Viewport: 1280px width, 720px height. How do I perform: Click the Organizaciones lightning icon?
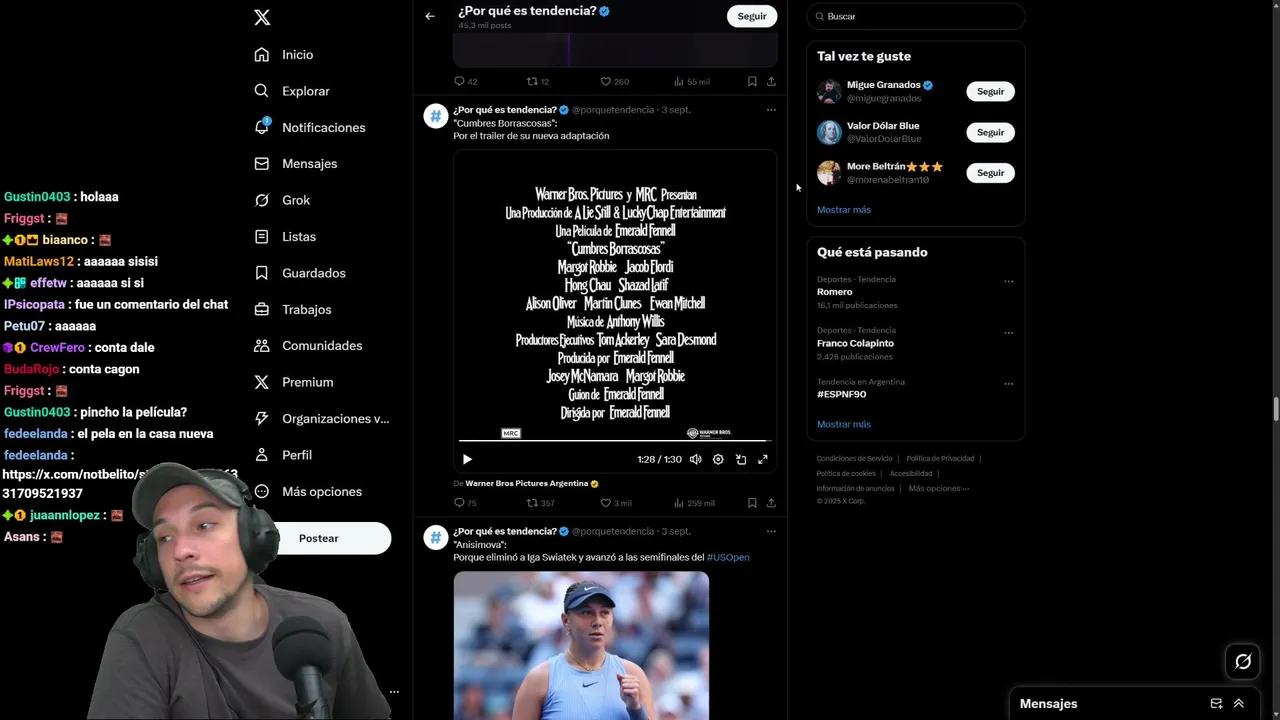click(x=262, y=418)
